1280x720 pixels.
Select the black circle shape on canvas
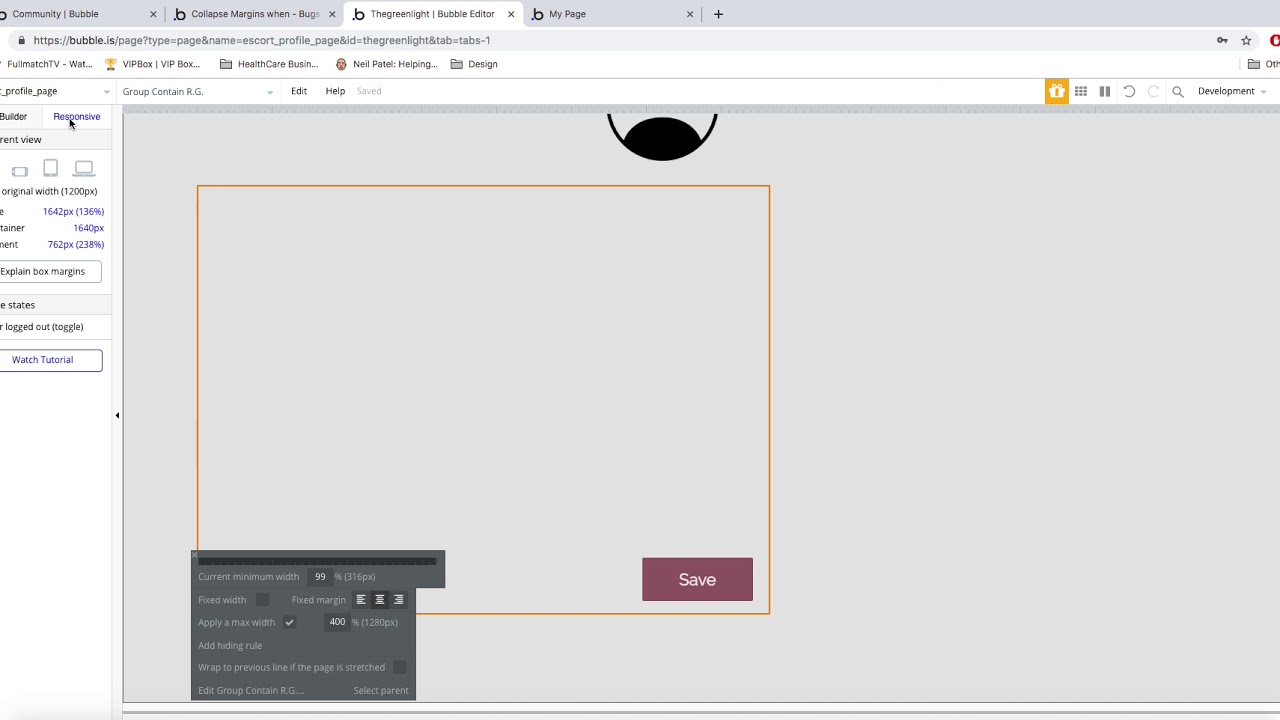tap(662, 137)
